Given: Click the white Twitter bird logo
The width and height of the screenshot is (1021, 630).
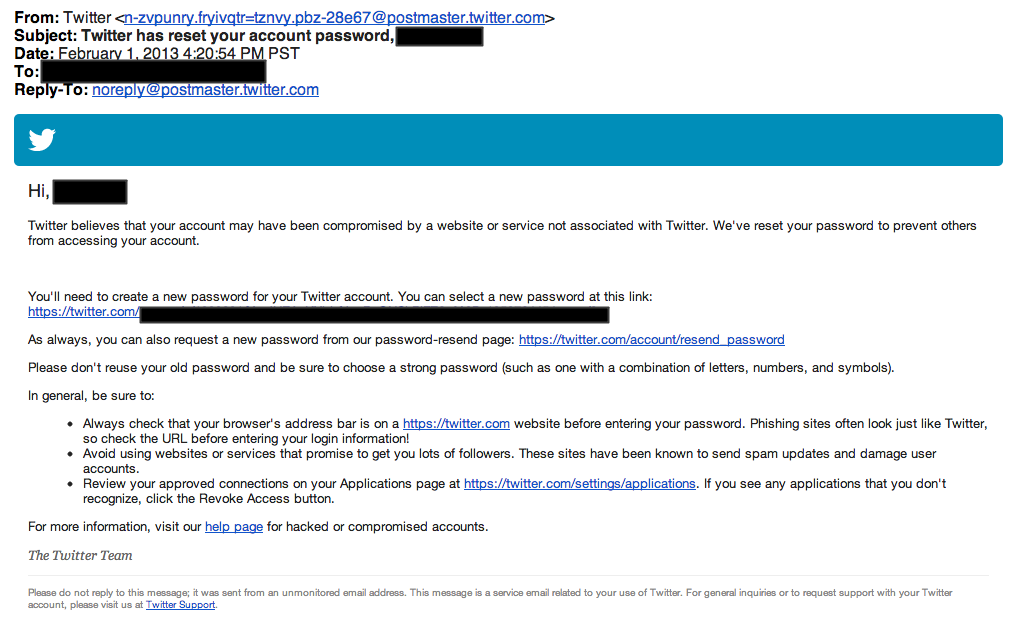Looking at the screenshot, I should click(42, 140).
